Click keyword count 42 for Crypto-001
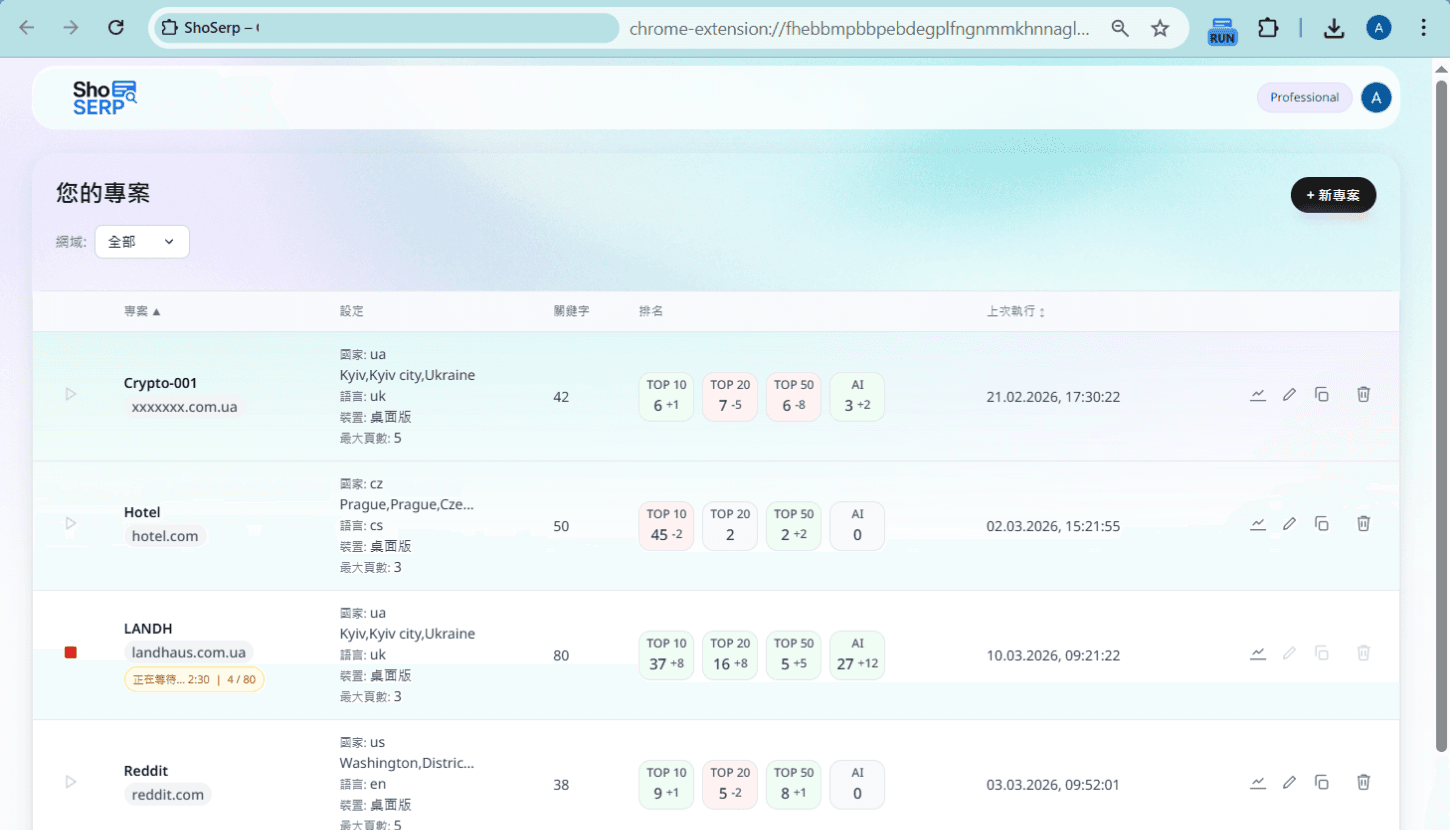 tap(561, 397)
